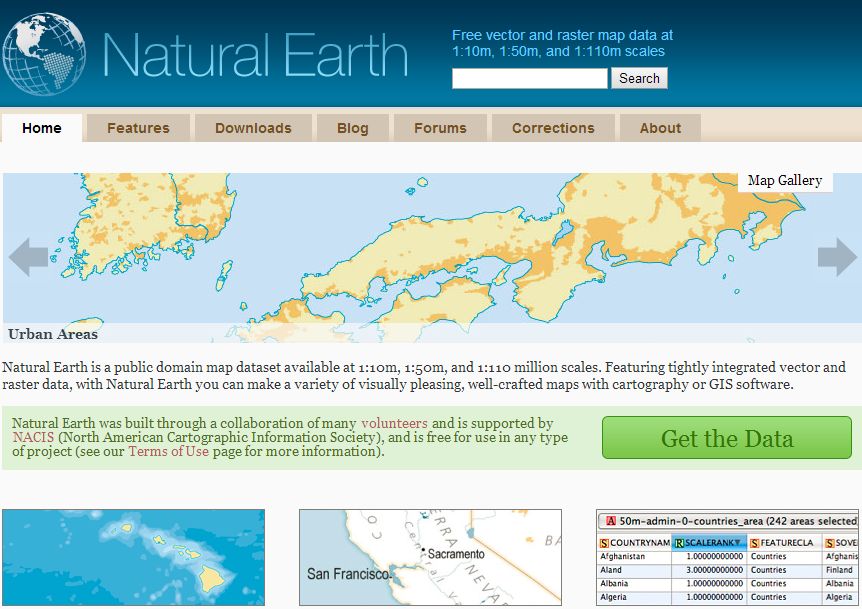Open the NACIS link
This screenshot has width=862, height=609.
pos(33,438)
